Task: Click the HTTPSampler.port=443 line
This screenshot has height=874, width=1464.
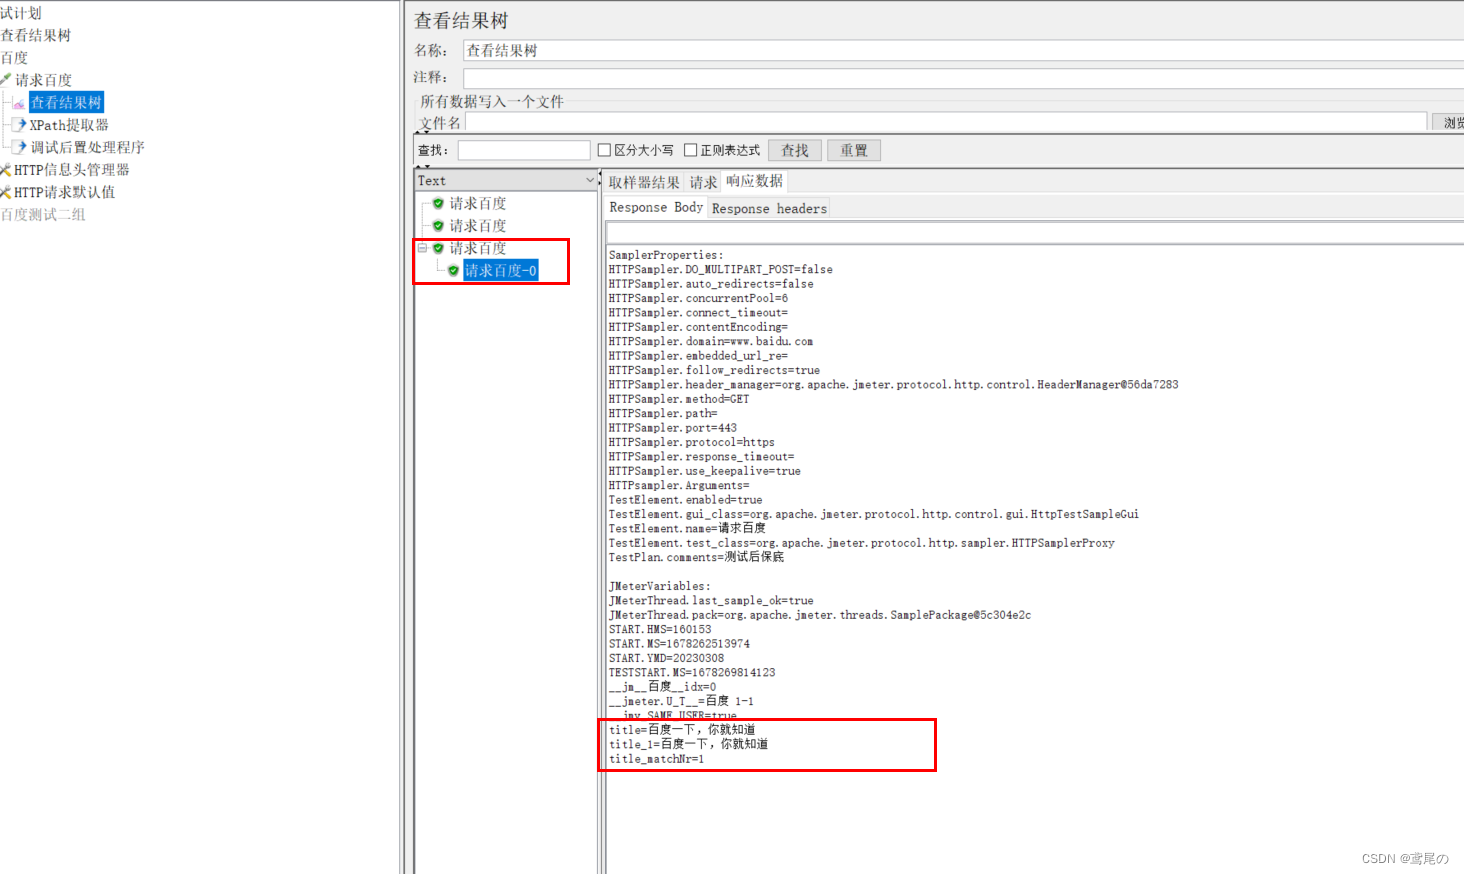Action: click(672, 428)
